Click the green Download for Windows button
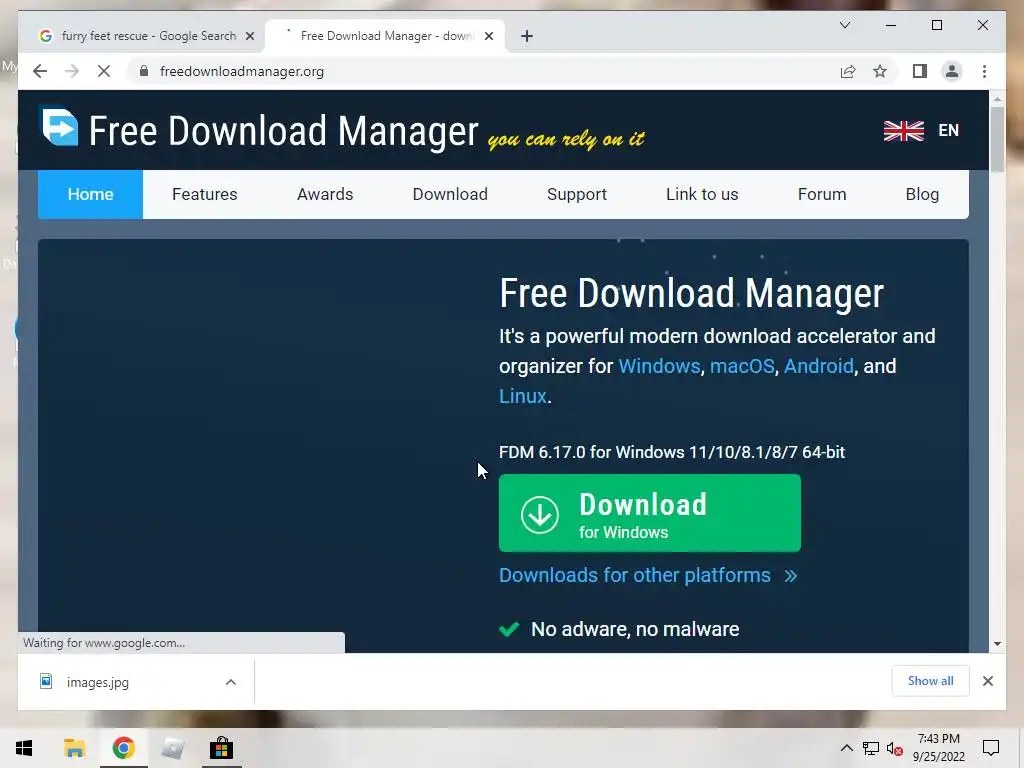This screenshot has width=1024, height=768. [x=650, y=513]
